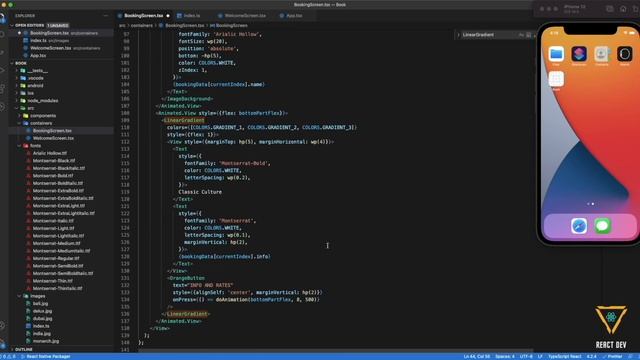Click the 'Classic Culture' text on line 119

200,192
